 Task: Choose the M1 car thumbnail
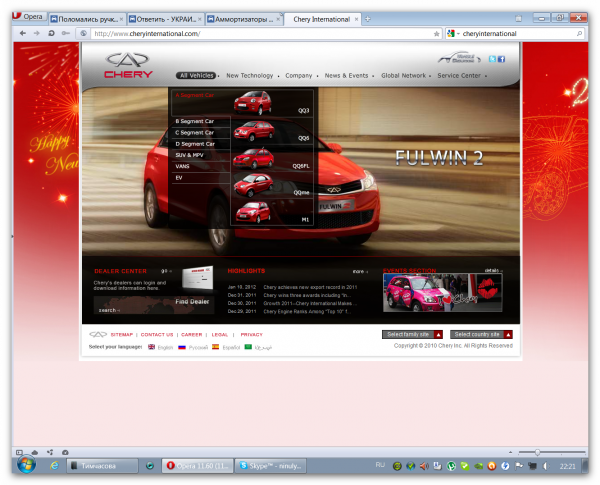point(253,212)
